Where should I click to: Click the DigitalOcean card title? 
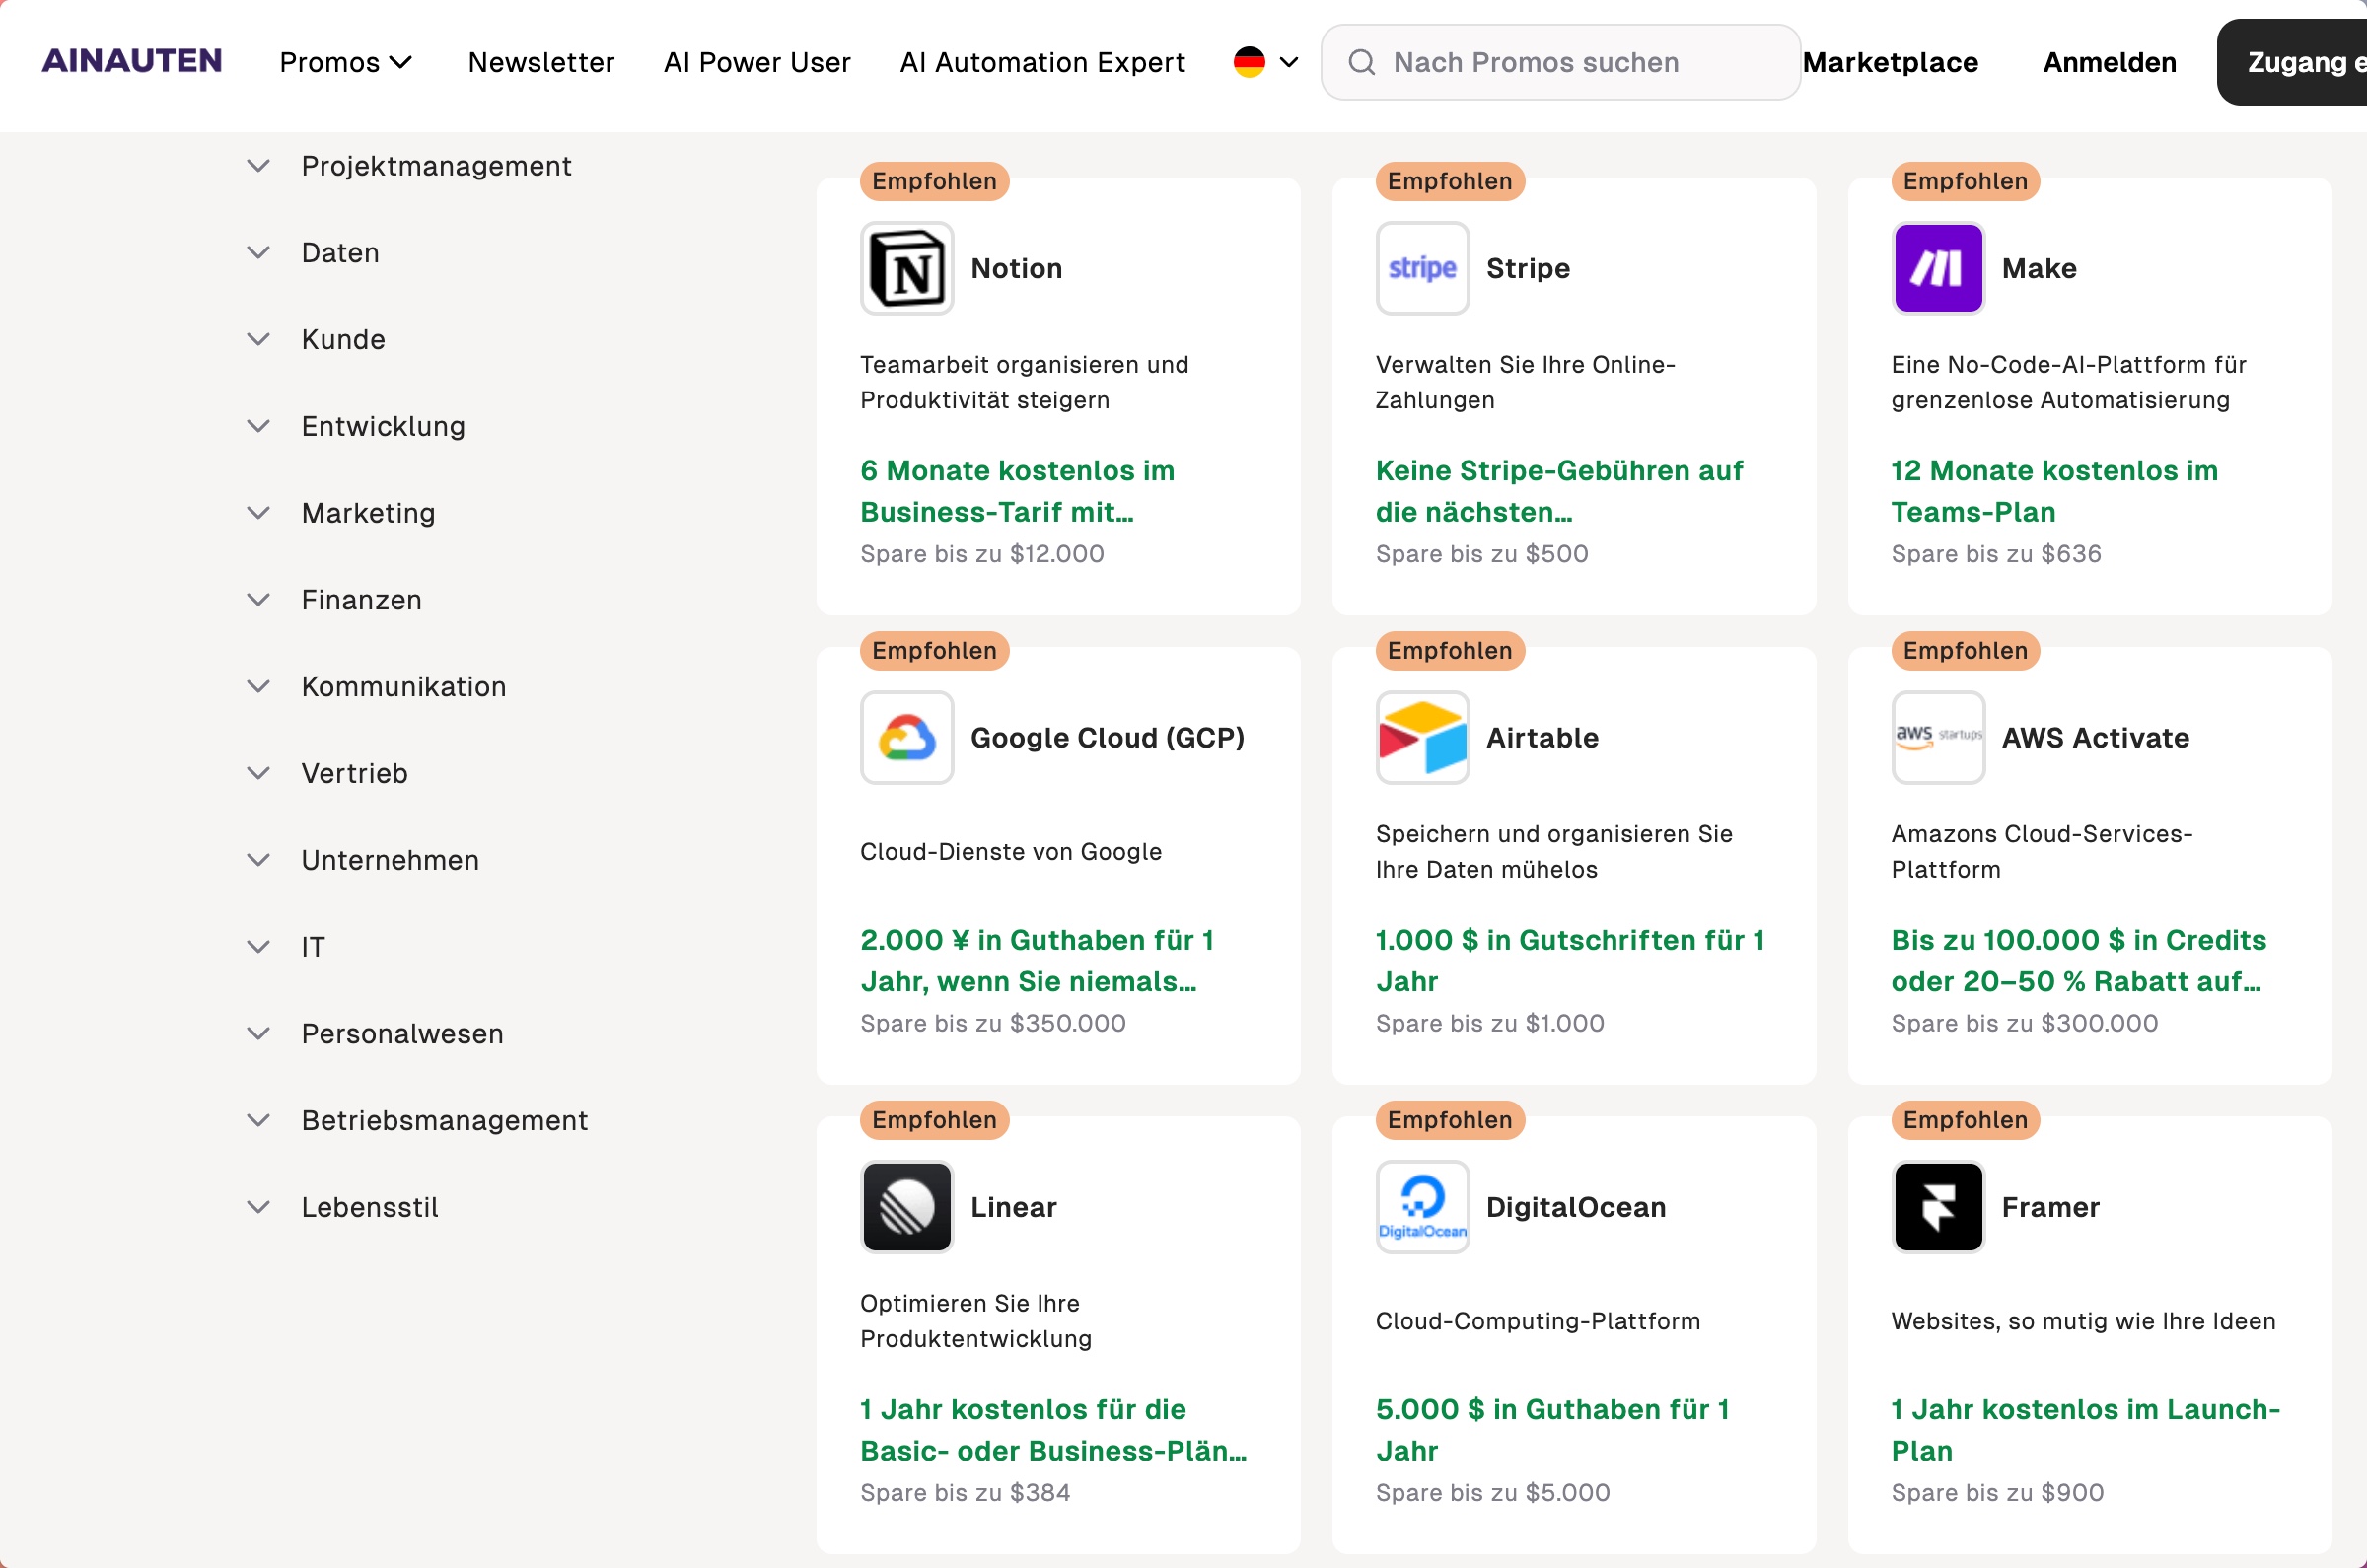1576,1207
